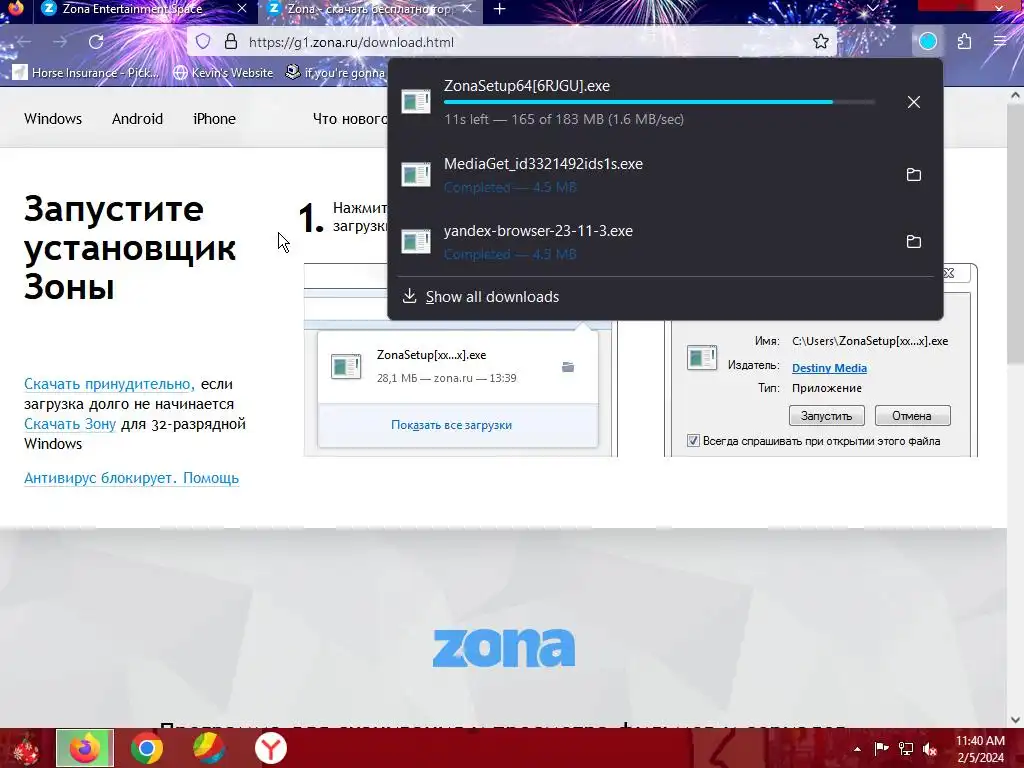Open tracking protection shield icon
The height and width of the screenshot is (768, 1024).
[203, 42]
